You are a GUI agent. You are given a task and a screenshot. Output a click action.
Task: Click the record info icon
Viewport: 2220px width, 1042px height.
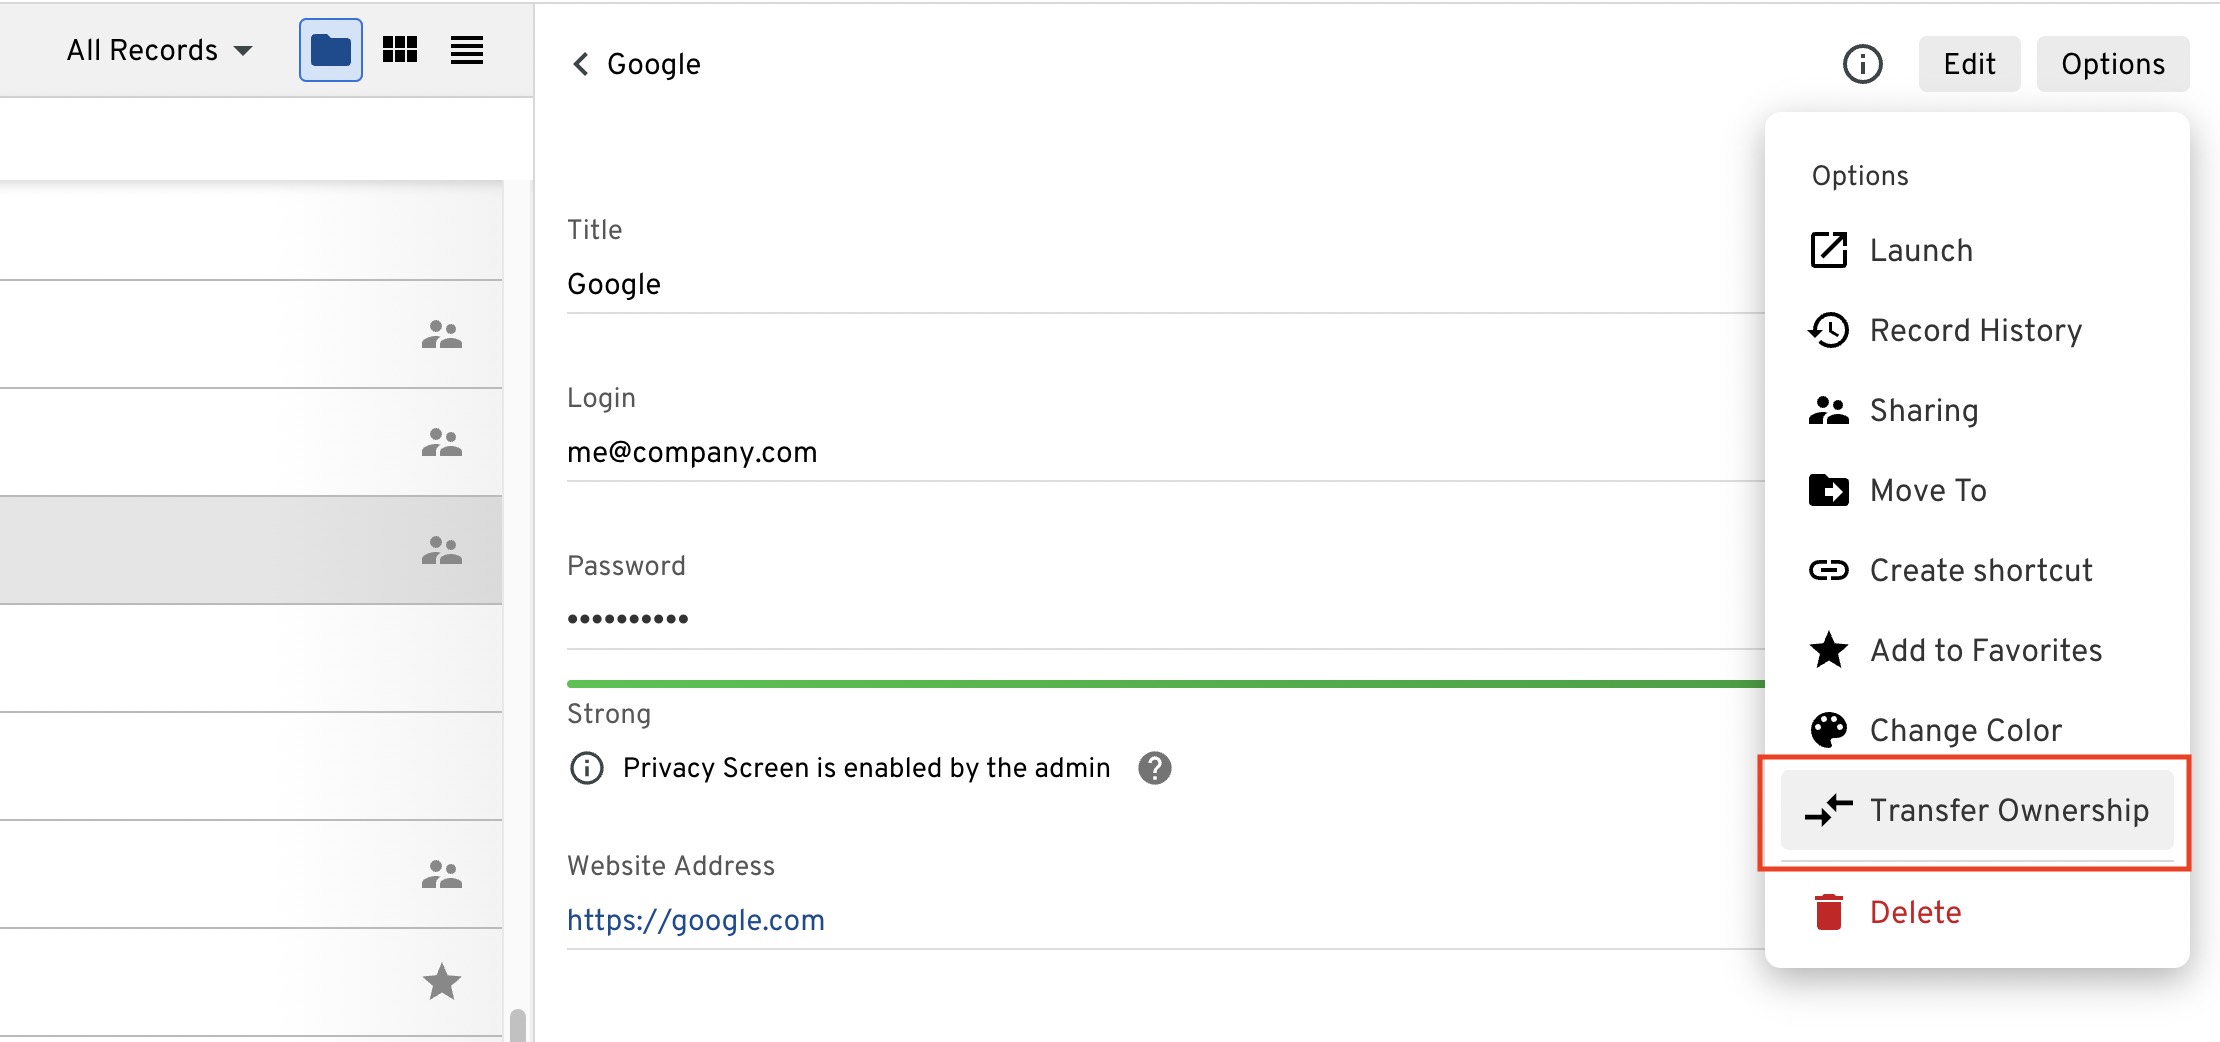coord(1862,64)
